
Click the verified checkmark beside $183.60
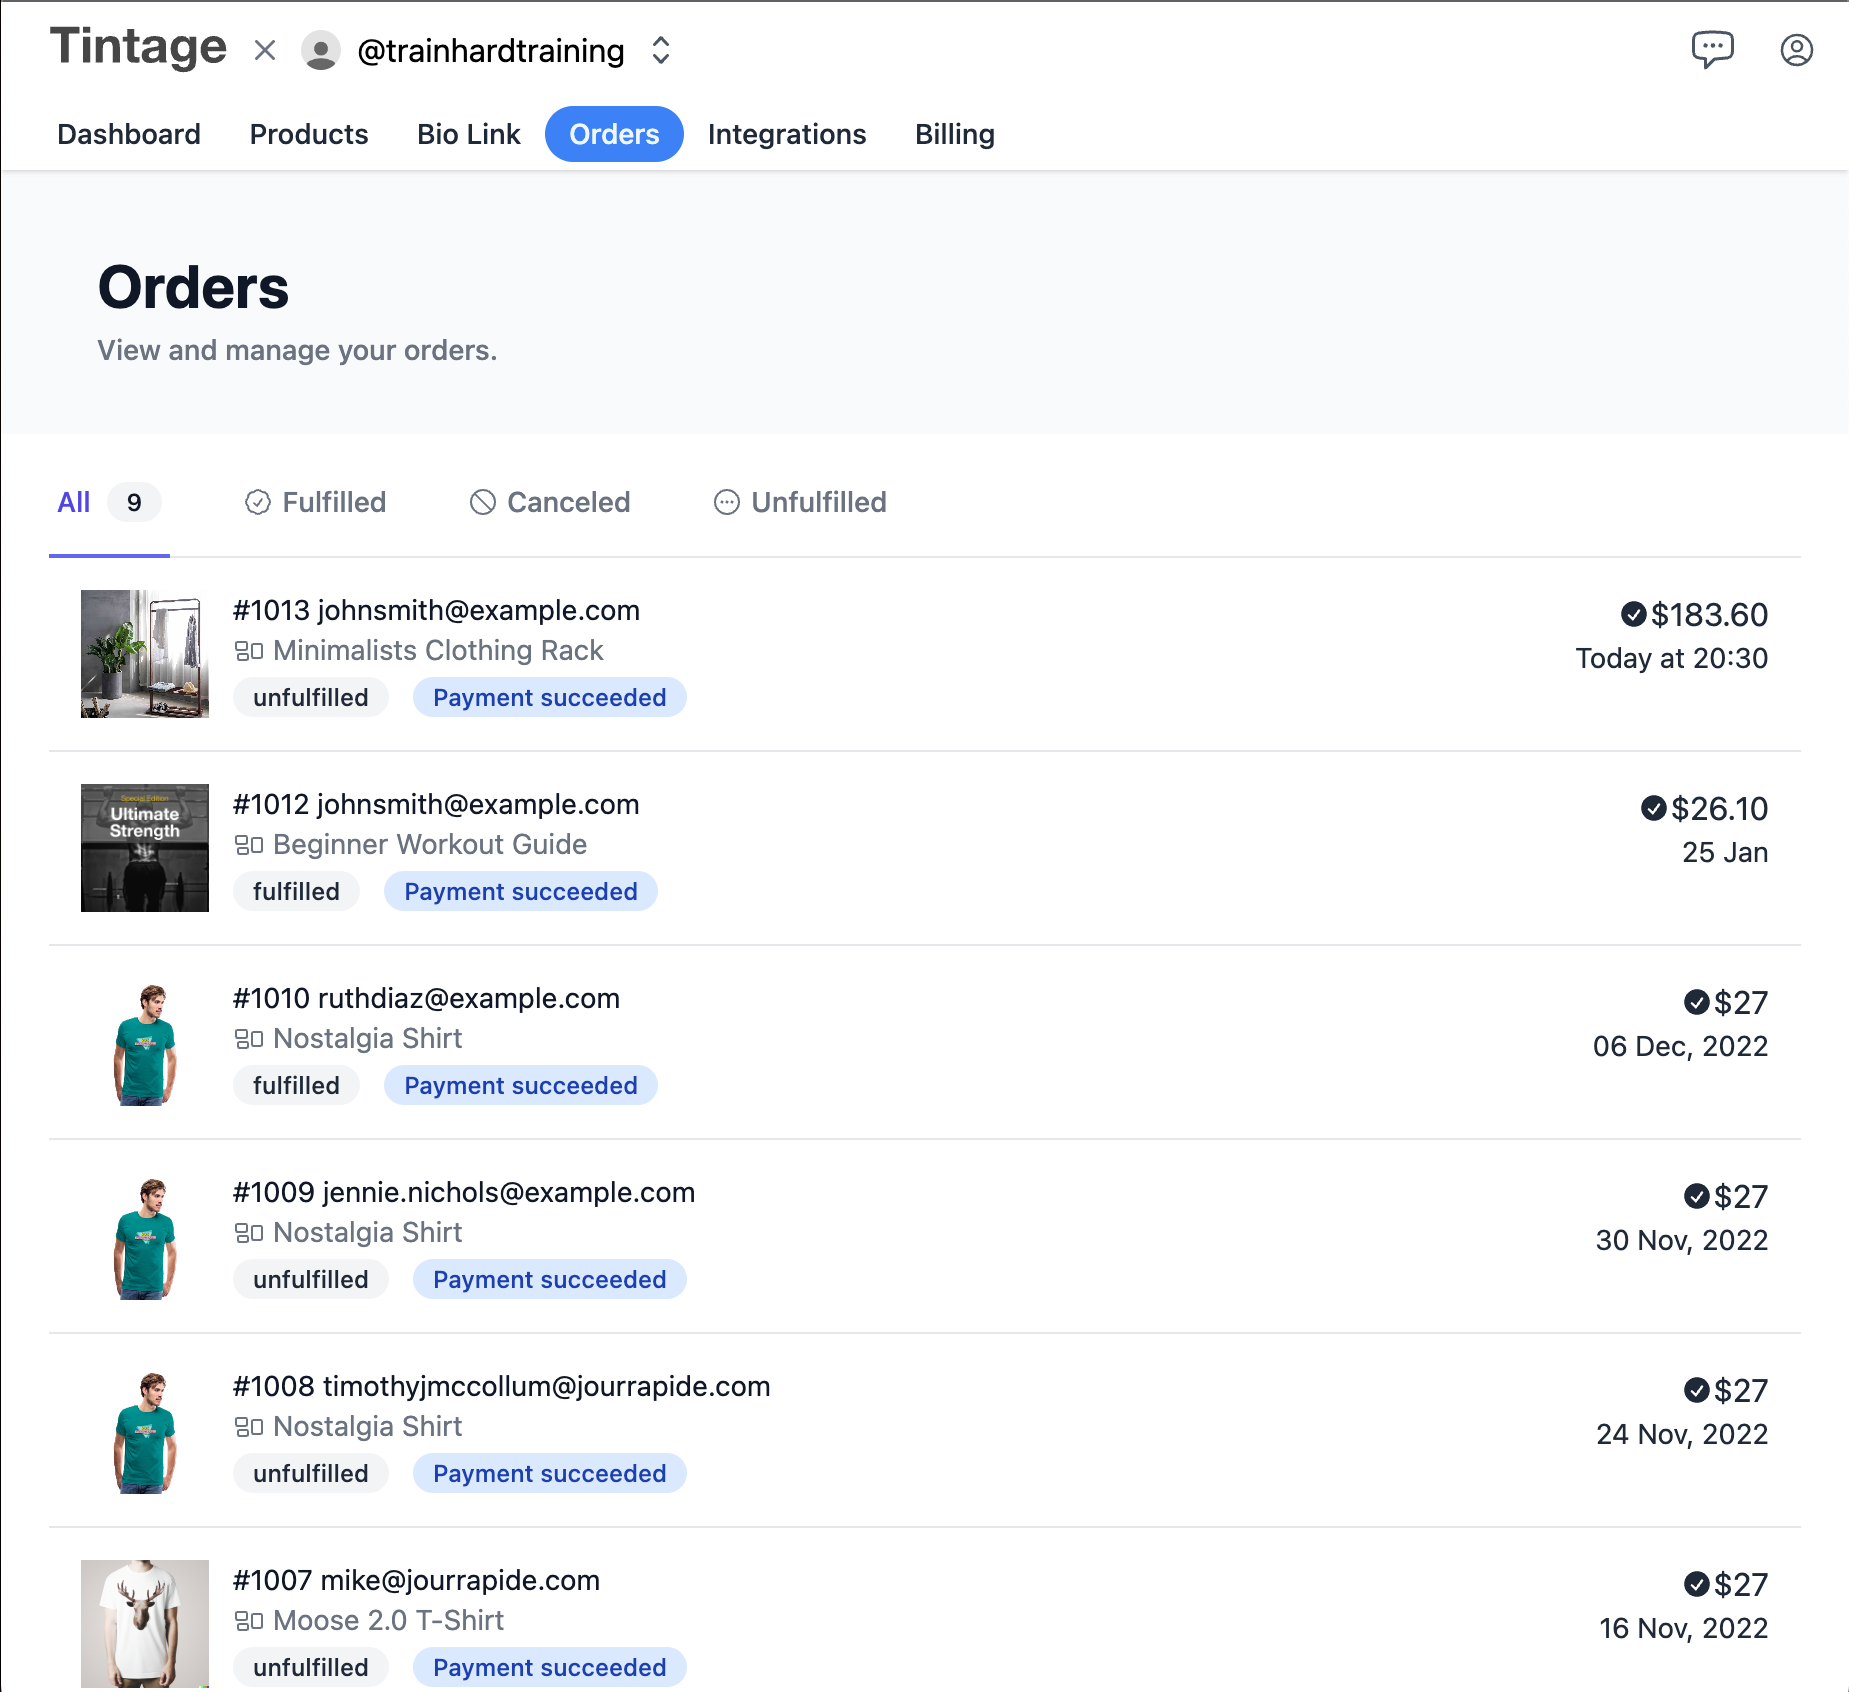coord(1633,614)
